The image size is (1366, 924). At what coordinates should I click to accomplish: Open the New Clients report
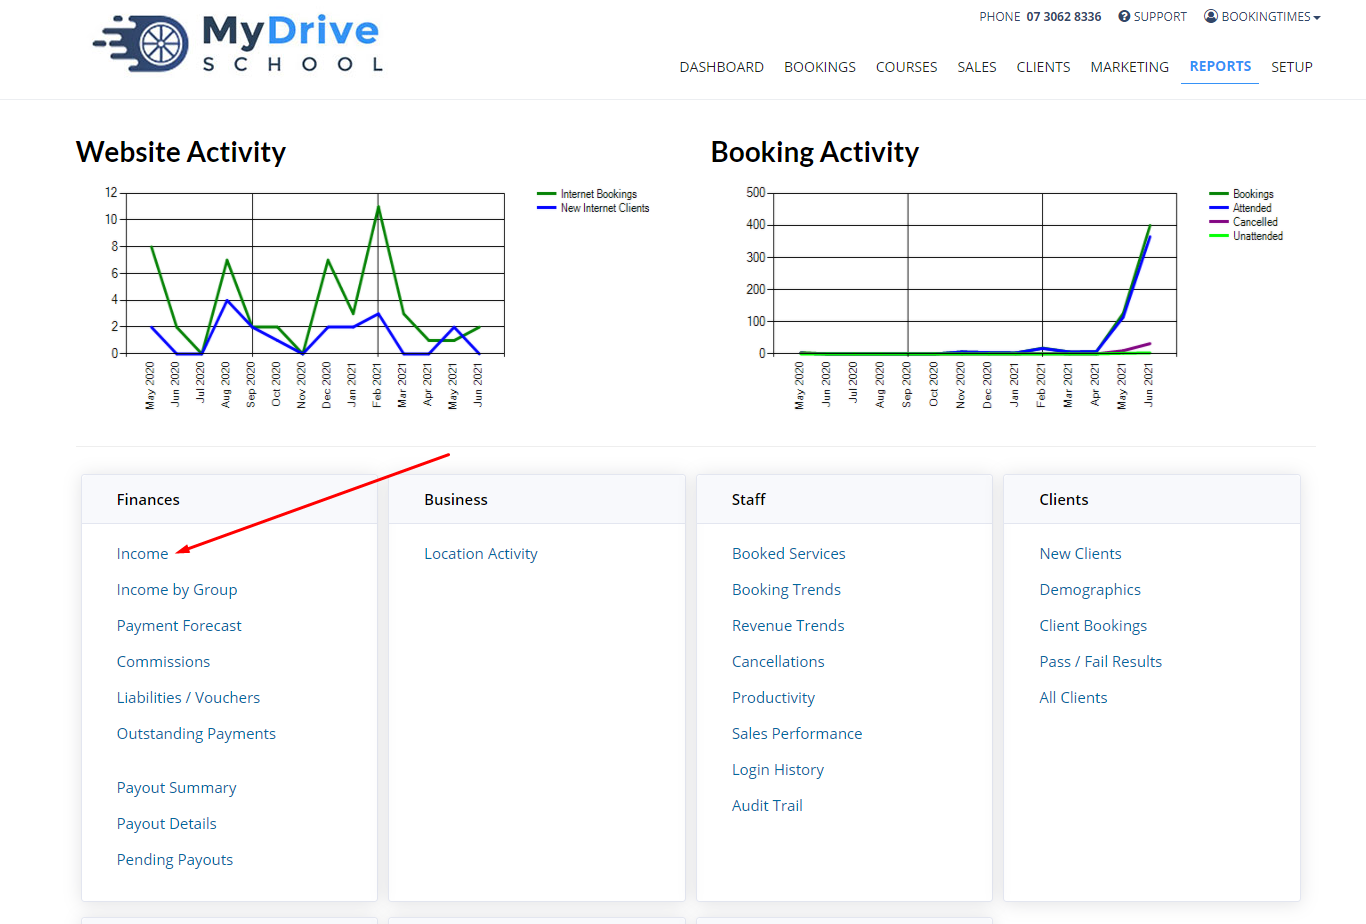coord(1080,554)
